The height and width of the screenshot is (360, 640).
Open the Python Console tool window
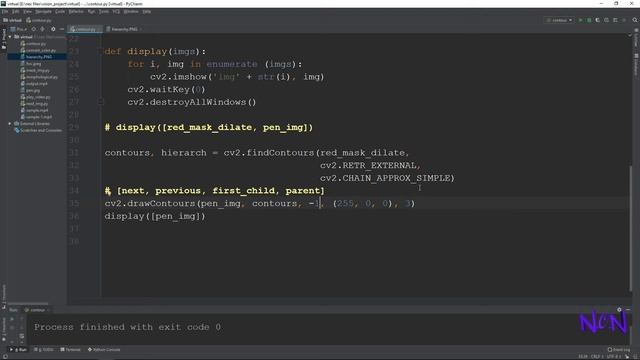click(104, 350)
